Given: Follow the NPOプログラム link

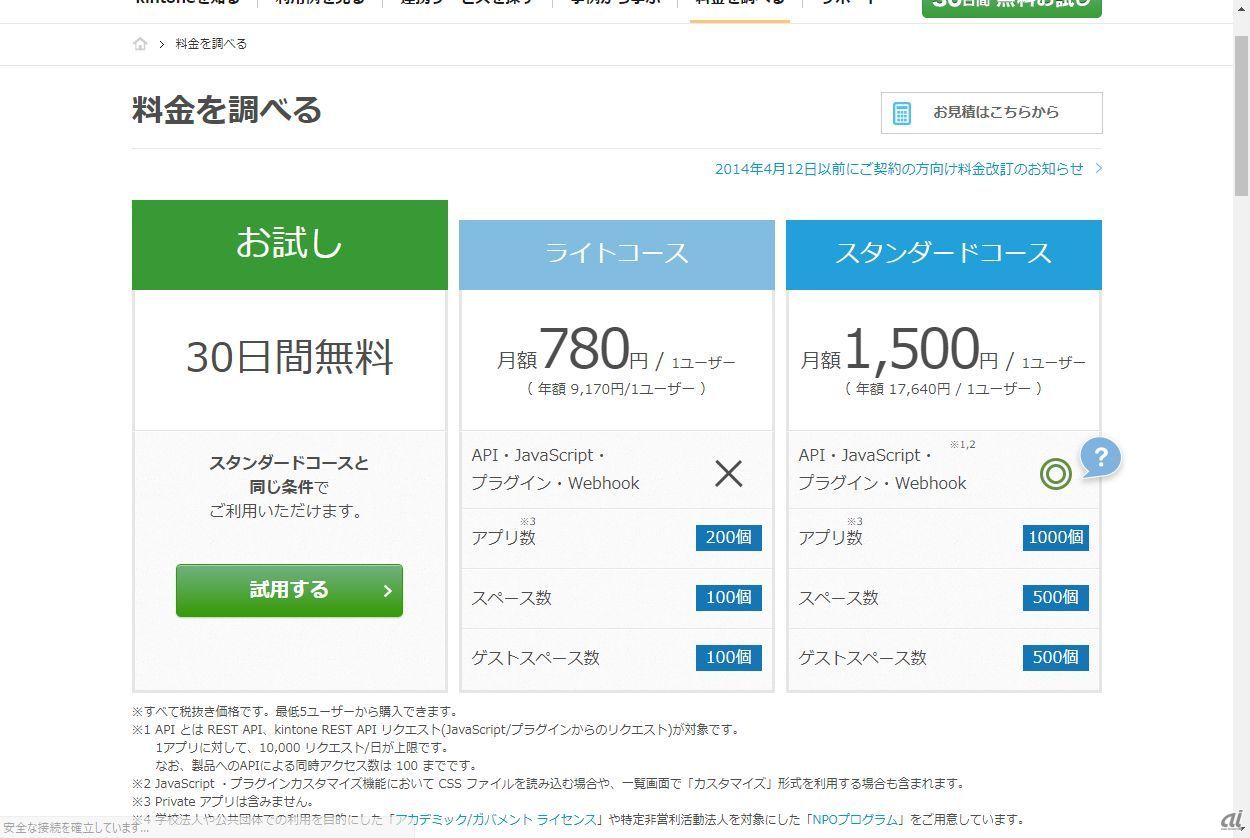Looking at the screenshot, I should [x=855, y=819].
